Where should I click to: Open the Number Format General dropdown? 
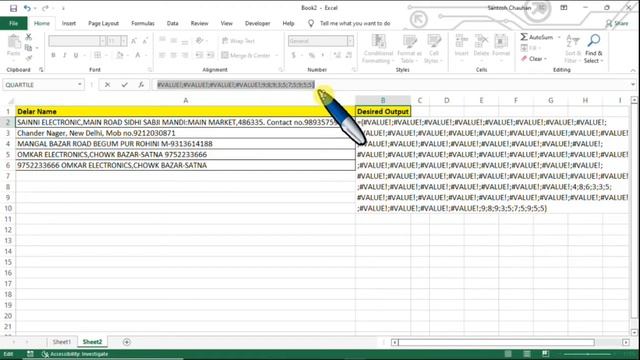[350, 41]
